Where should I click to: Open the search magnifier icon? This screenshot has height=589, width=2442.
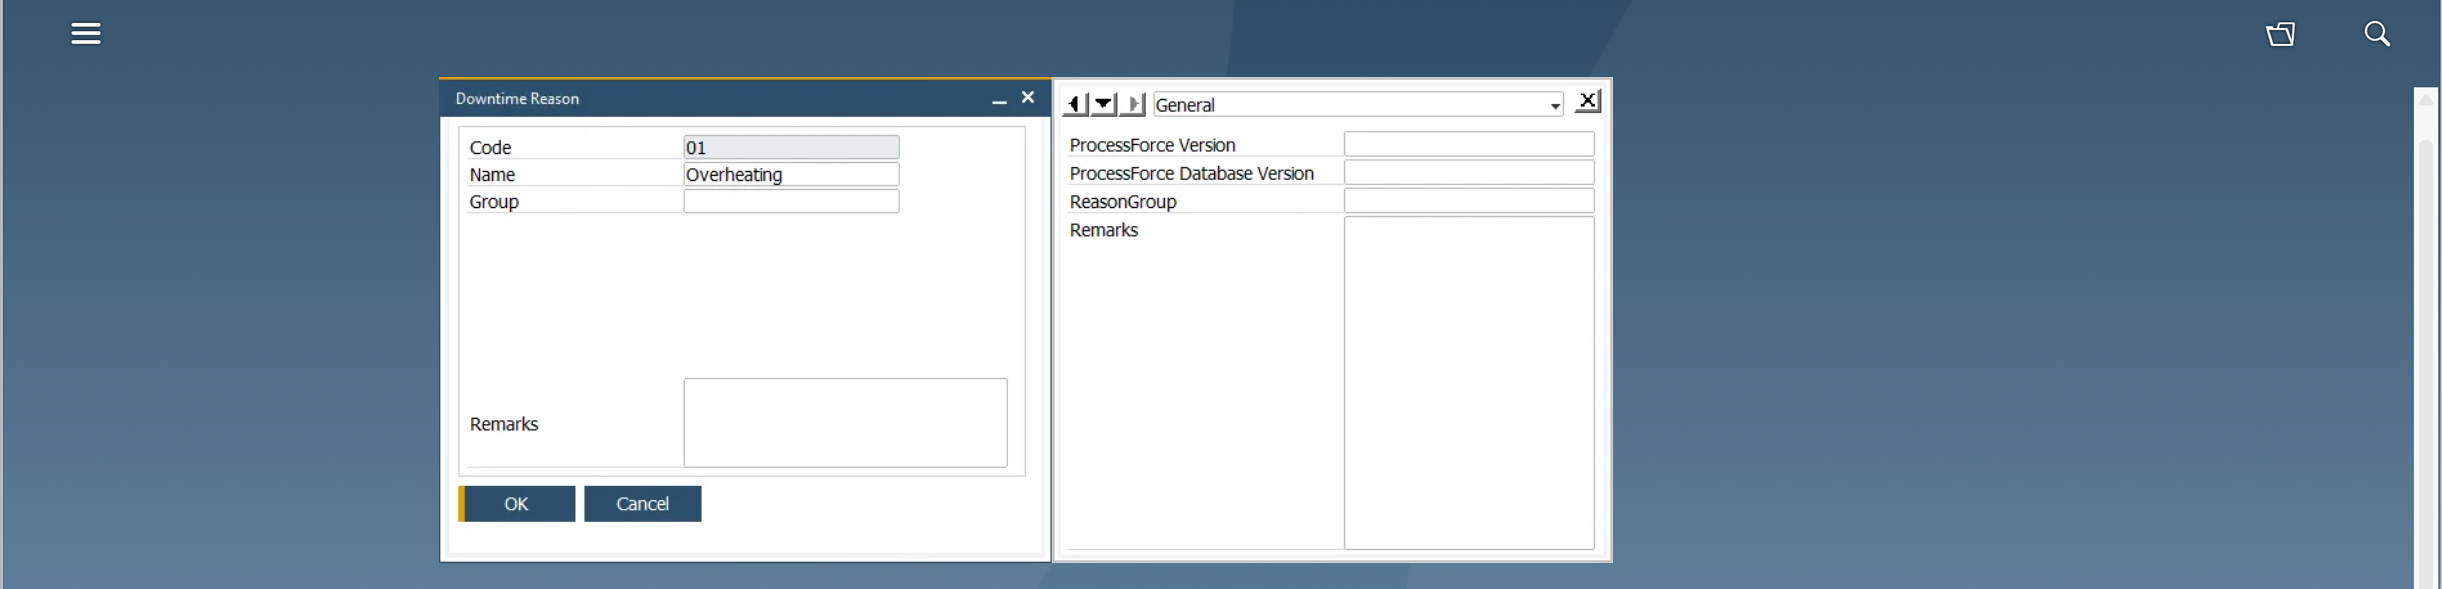pyautogui.click(x=2377, y=34)
